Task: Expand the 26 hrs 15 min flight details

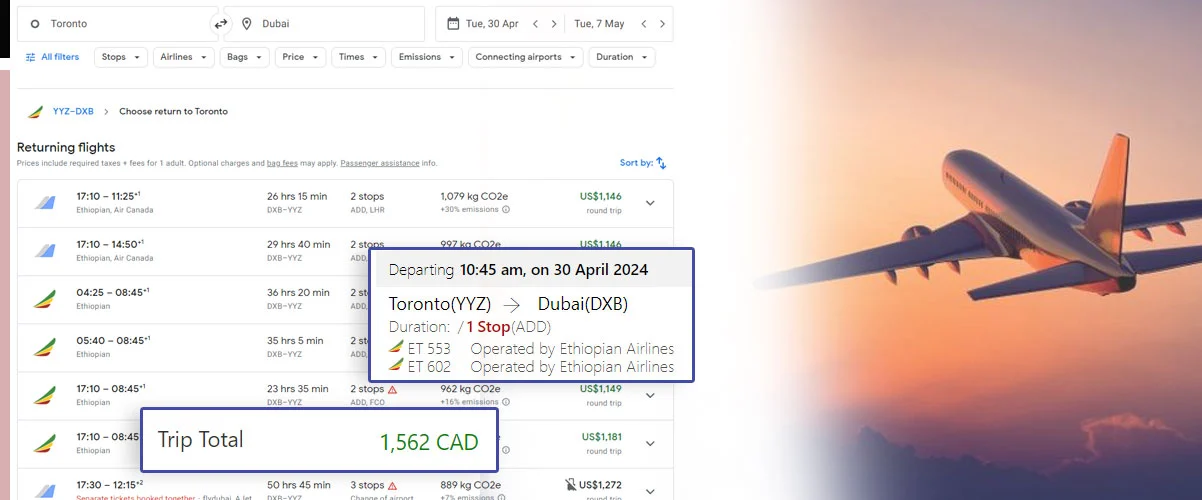Action: tap(650, 203)
